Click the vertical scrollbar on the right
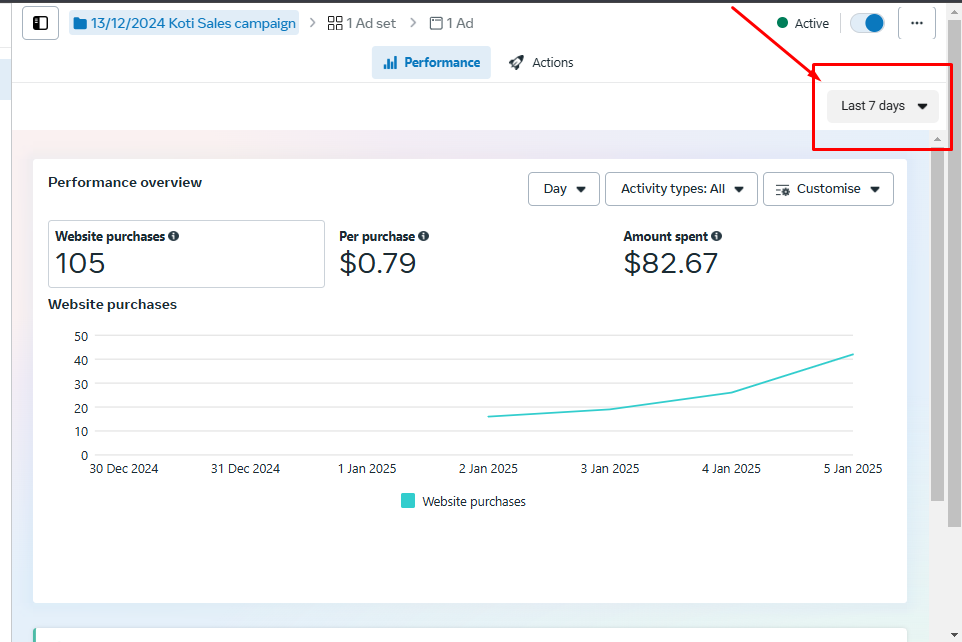962x642 pixels. pos(937,320)
